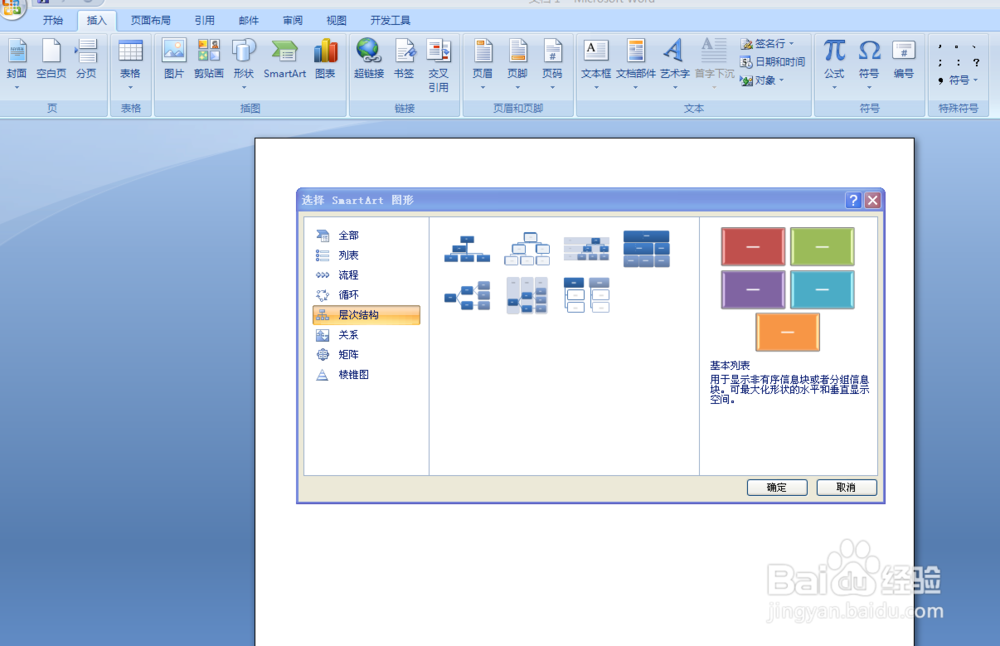The height and width of the screenshot is (646, 1000).
Task: Open the 审阅 ribbon tab
Action: [292, 19]
